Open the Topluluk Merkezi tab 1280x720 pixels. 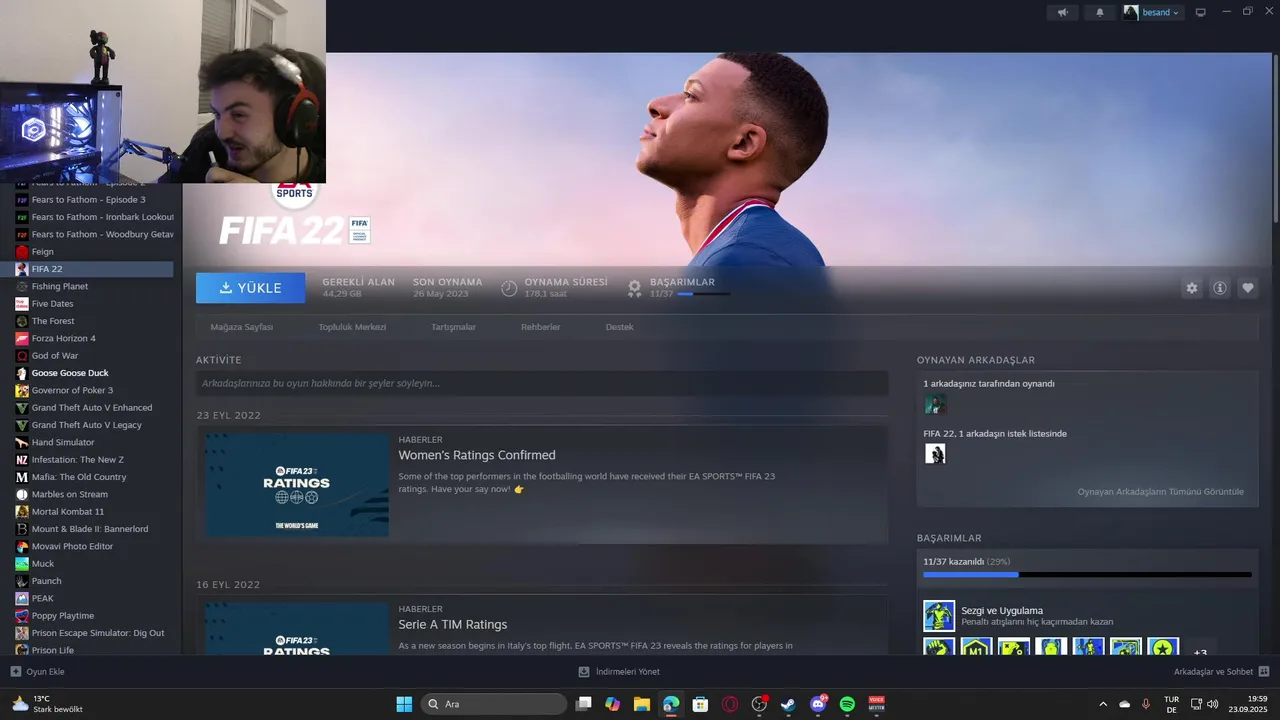coord(352,327)
